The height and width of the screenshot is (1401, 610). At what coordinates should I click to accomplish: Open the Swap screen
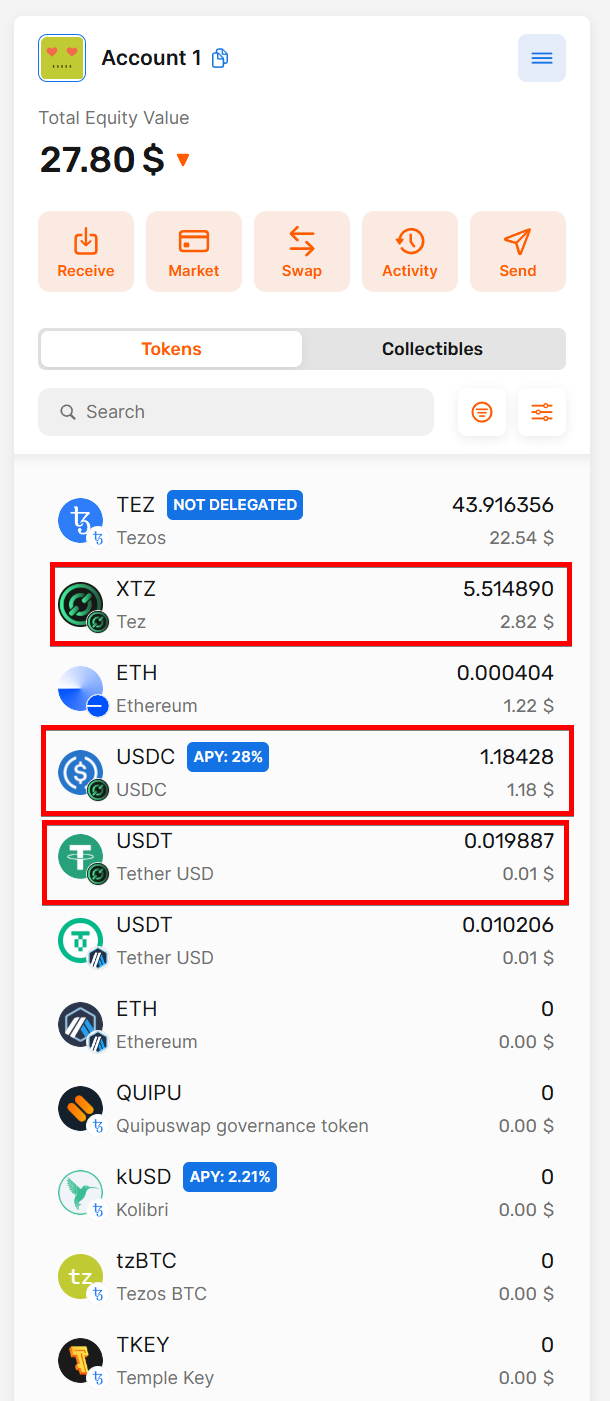[x=302, y=251]
